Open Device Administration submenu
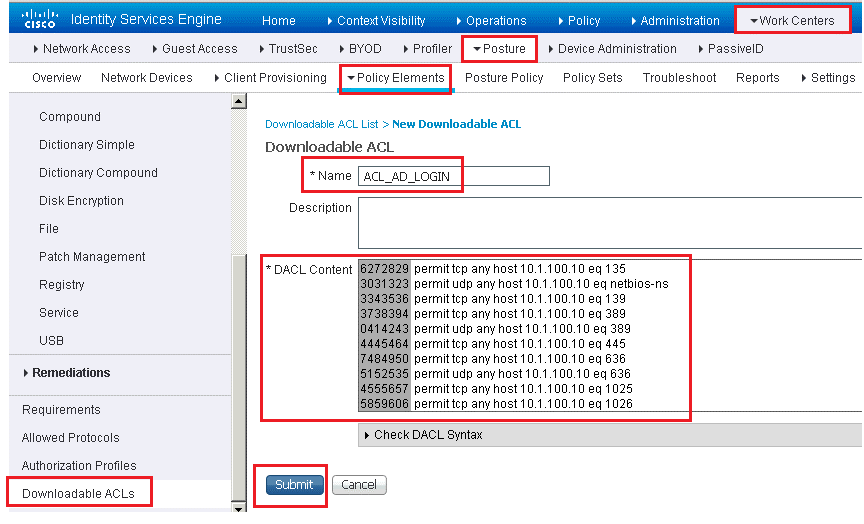The height and width of the screenshot is (524, 864). click(x=612, y=49)
